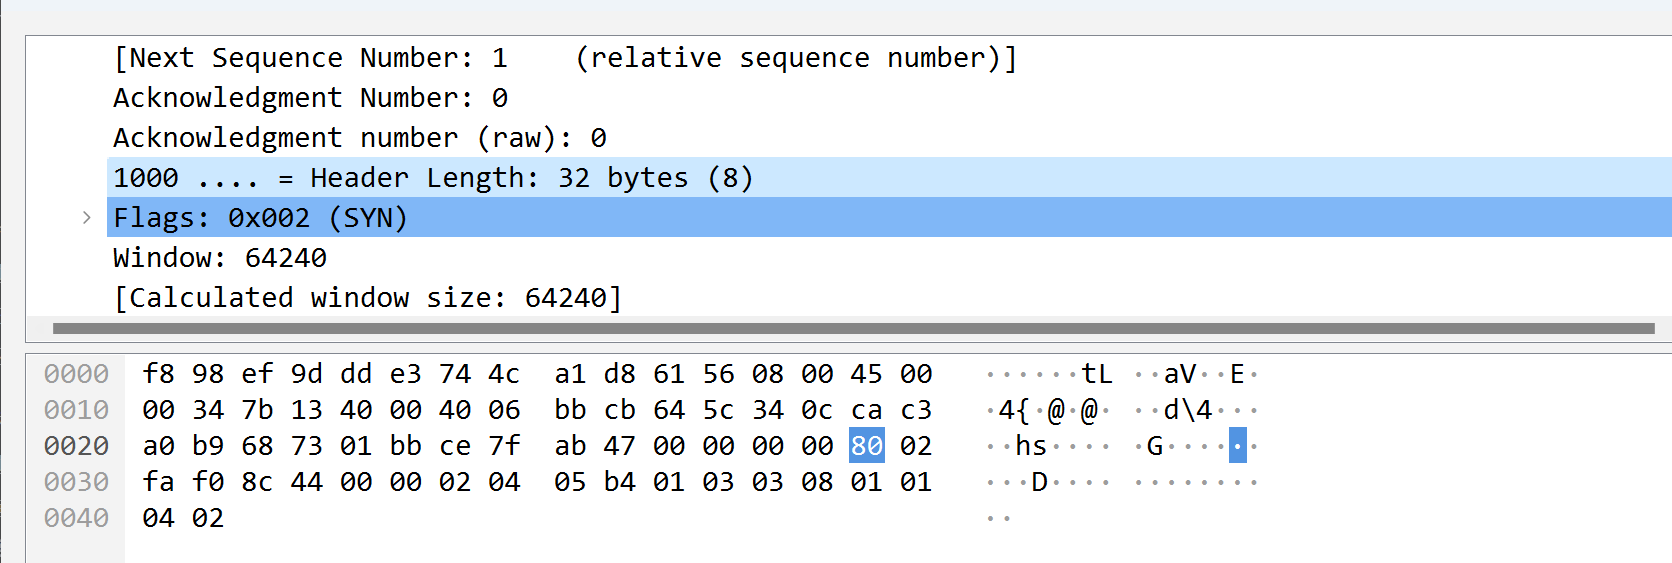Click hex byte 8c in row 0030
Image resolution: width=1672 pixels, height=563 pixels.
click(x=257, y=481)
